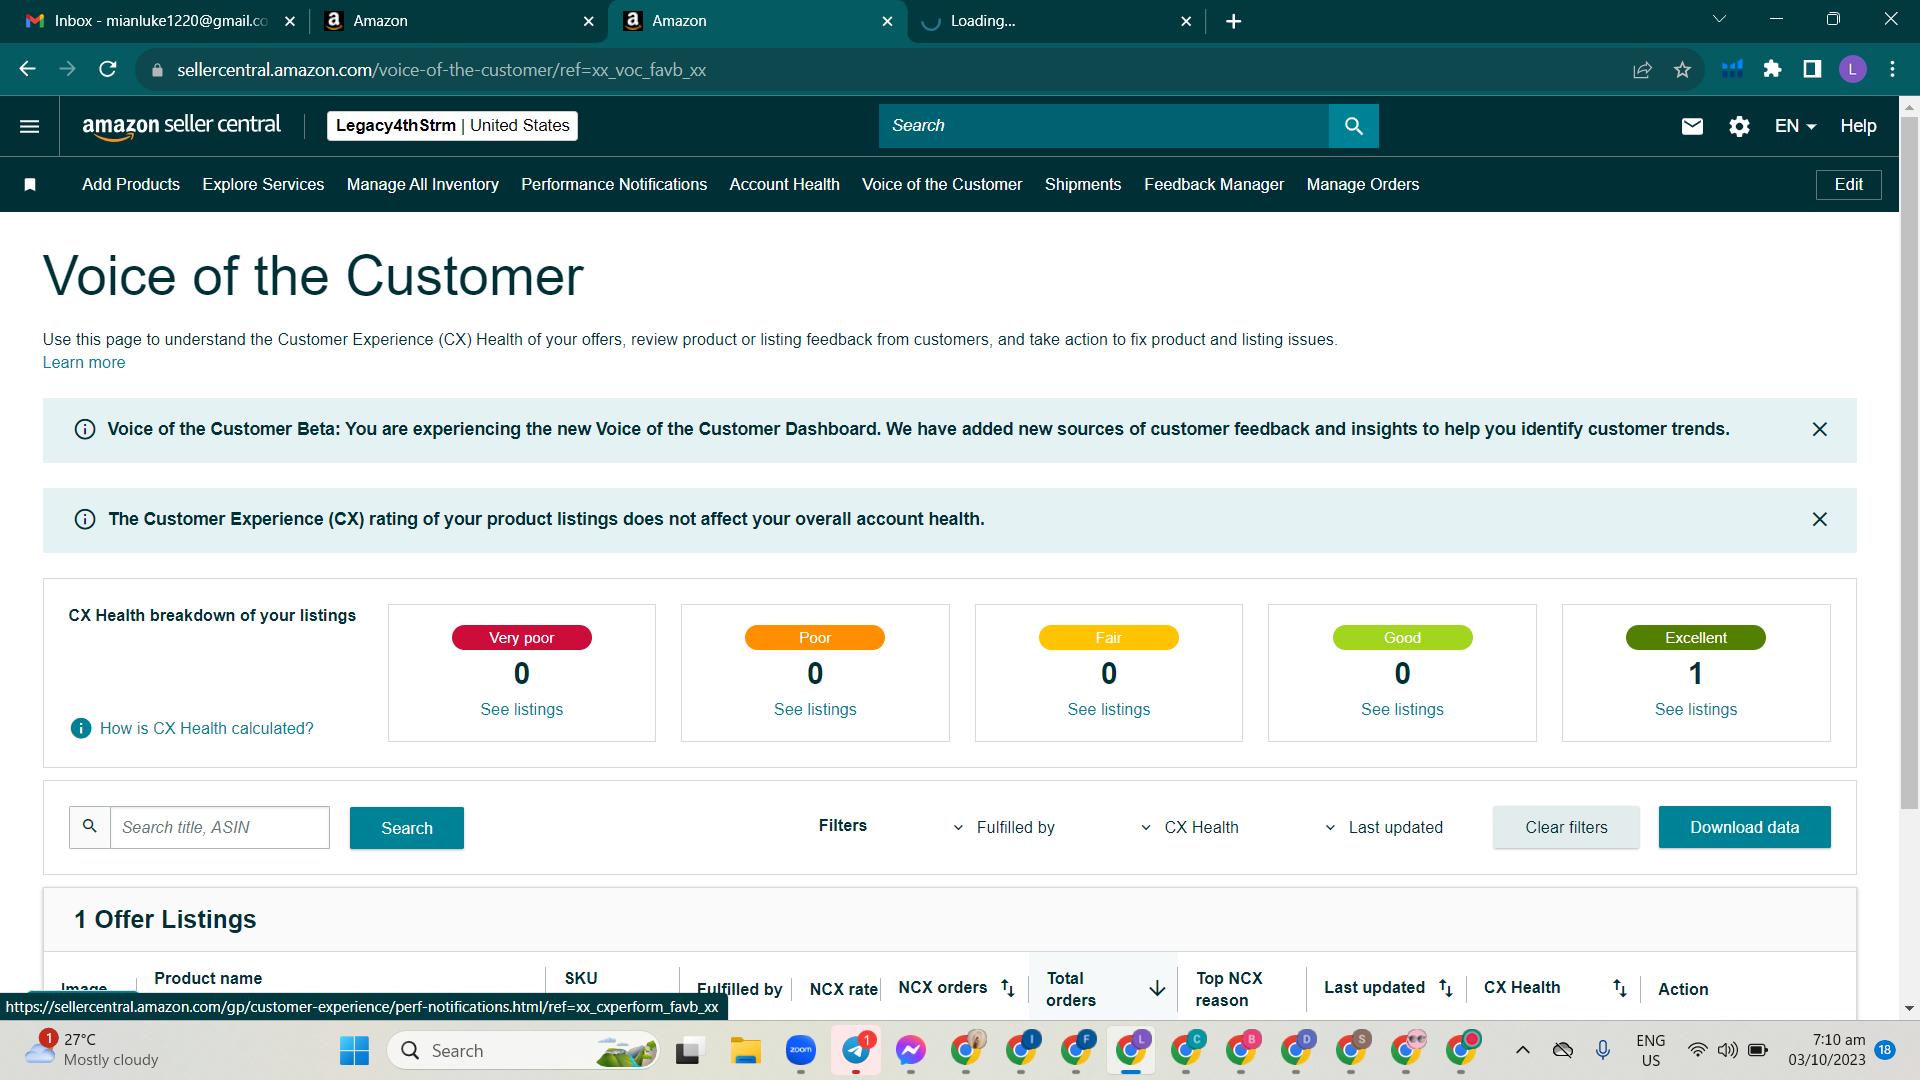Open the EN language dropdown
Screen dimensions: 1920x1080
[1795, 126]
